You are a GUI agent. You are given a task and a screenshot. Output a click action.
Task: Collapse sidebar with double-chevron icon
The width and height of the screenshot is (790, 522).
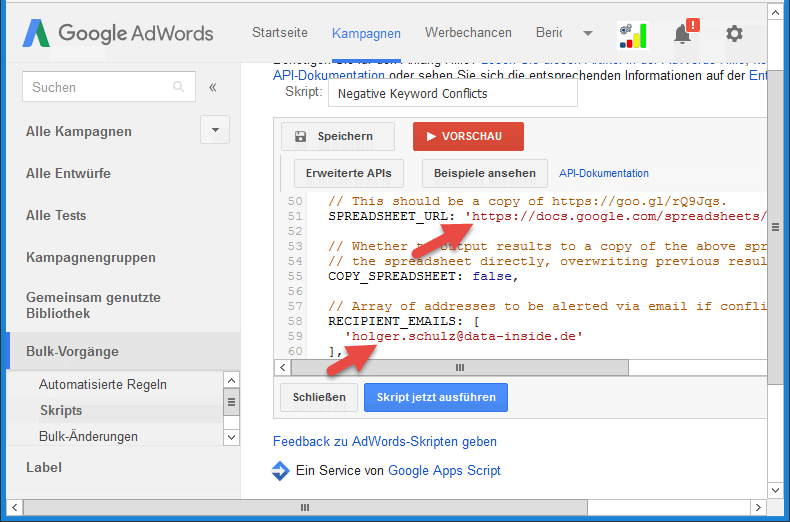point(212,88)
